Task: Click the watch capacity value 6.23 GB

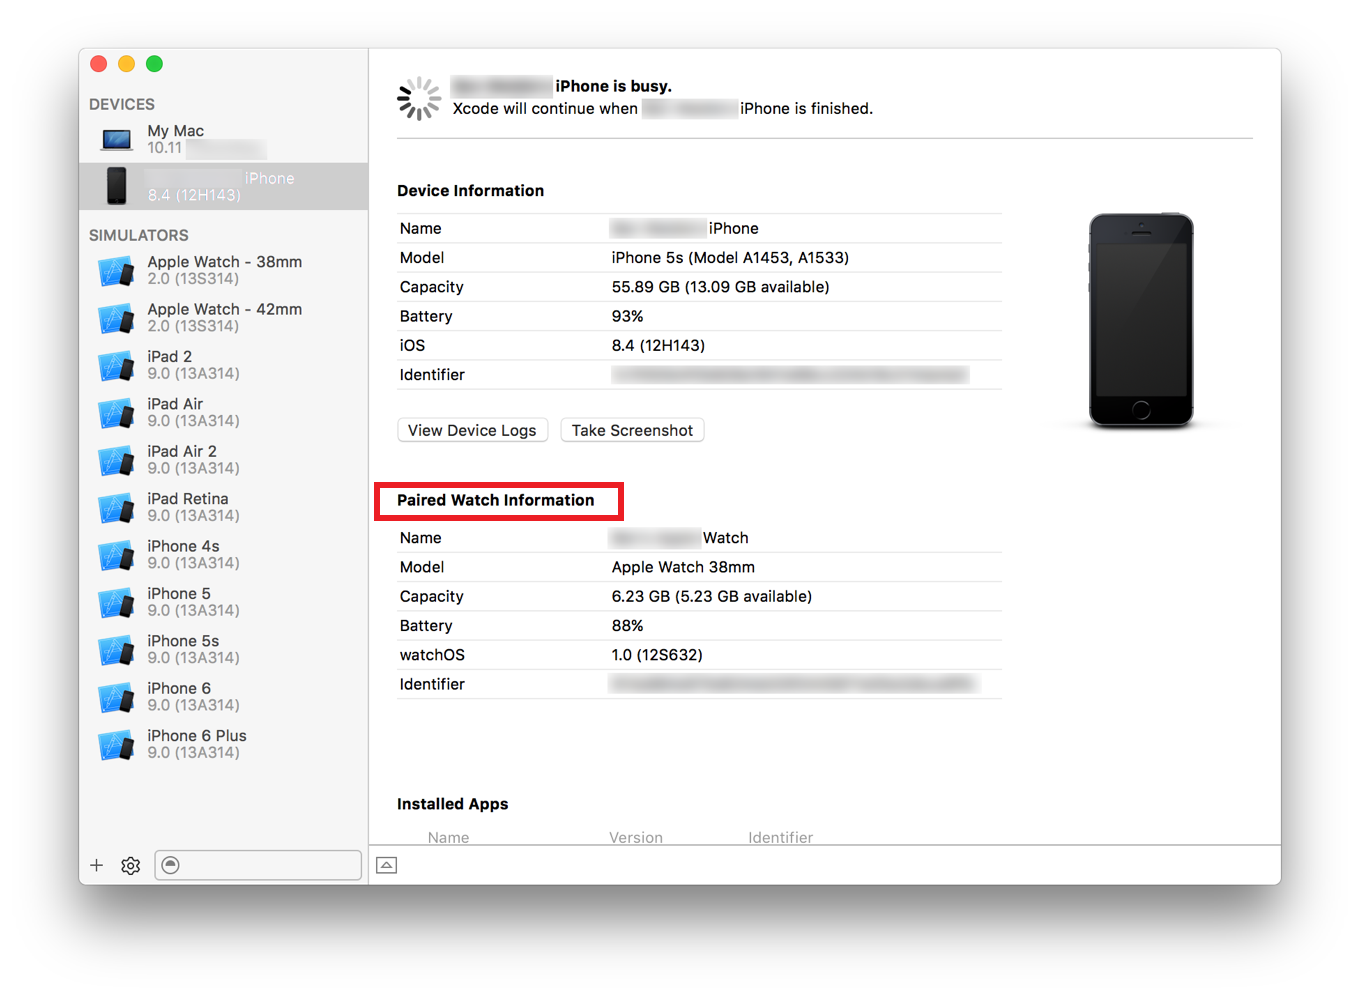Action: (711, 596)
